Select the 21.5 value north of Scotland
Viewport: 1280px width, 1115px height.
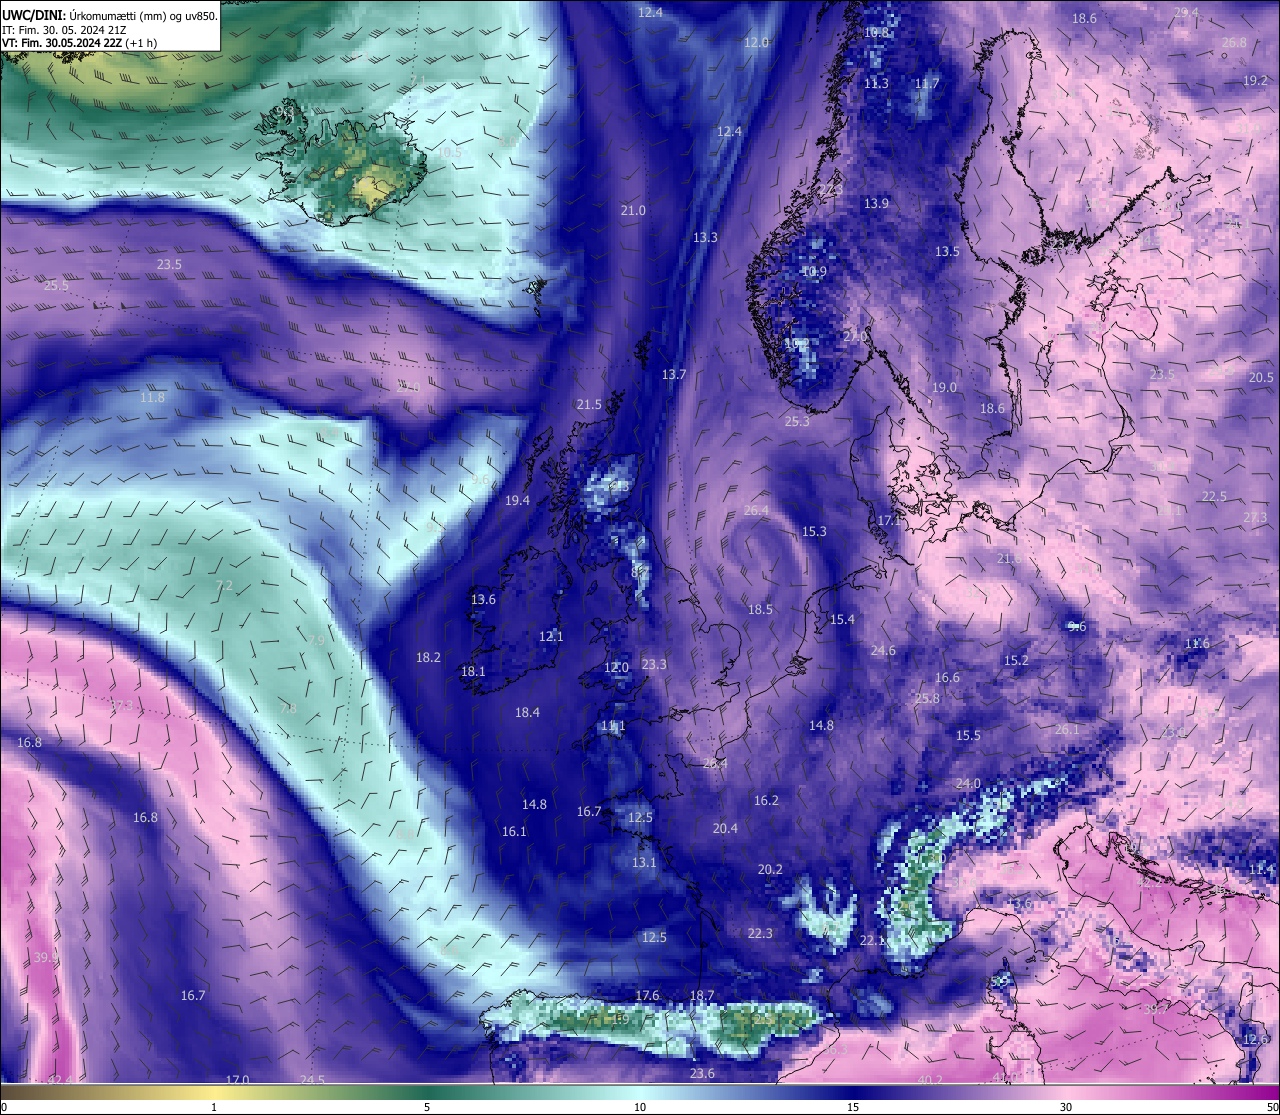(x=589, y=404)
